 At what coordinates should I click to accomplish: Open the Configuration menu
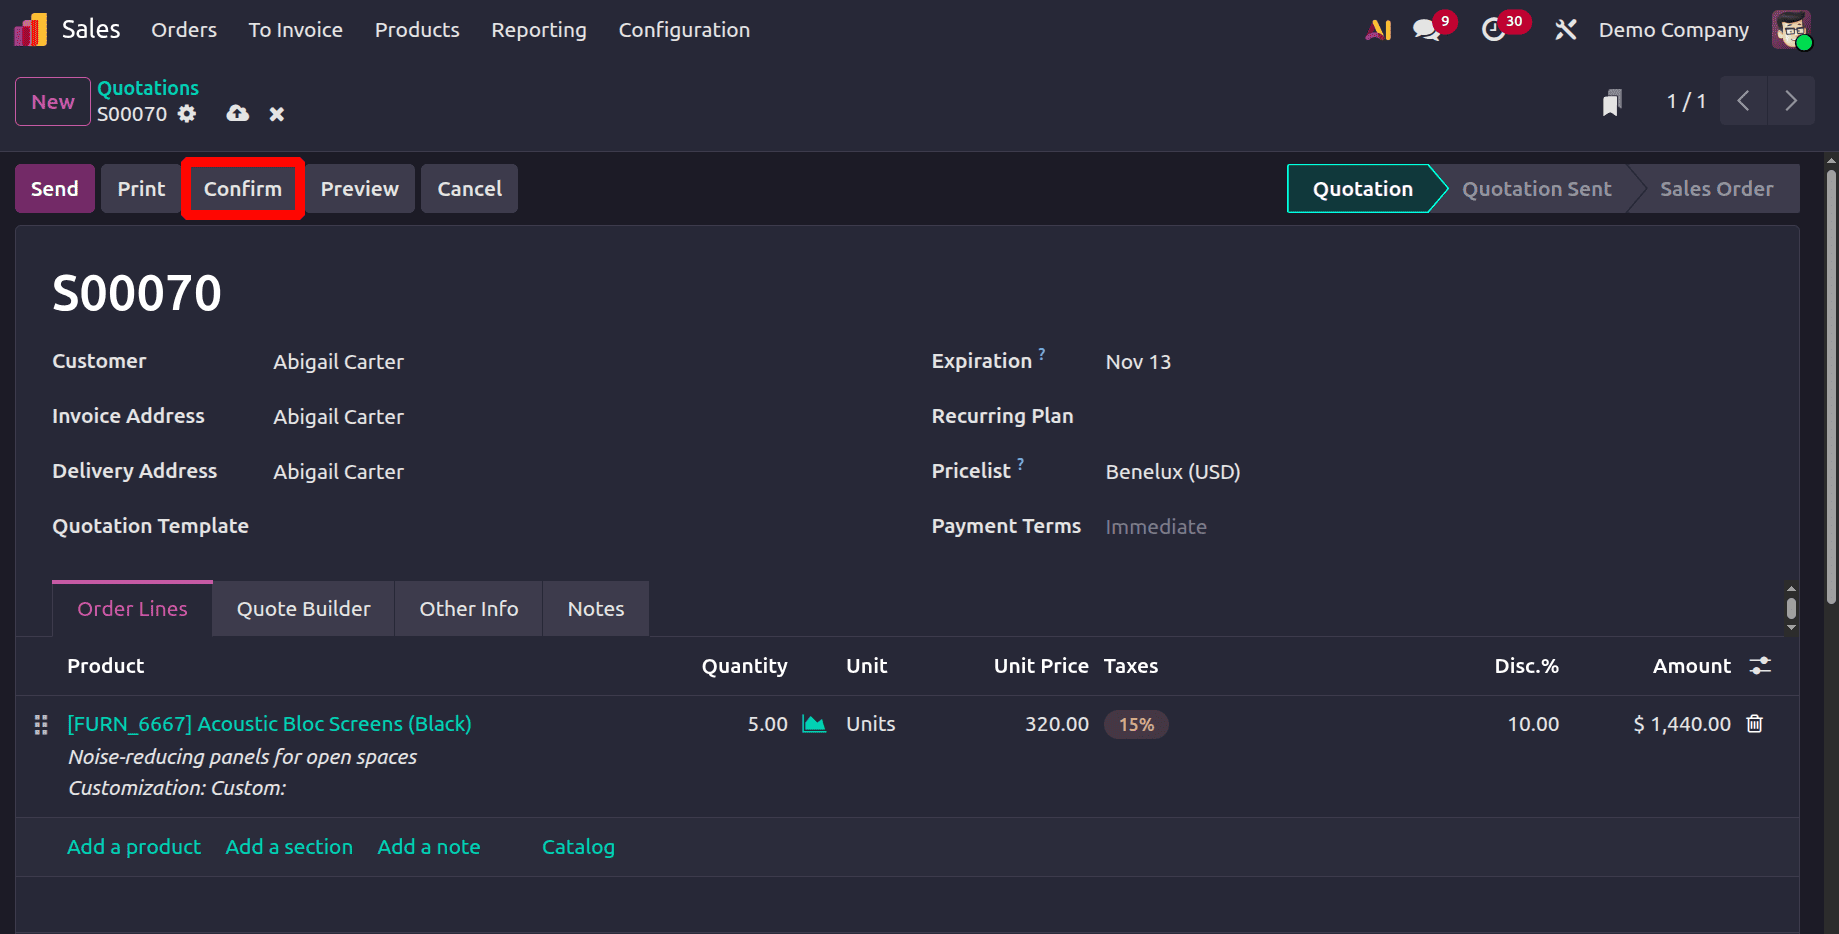coord(685,30)
